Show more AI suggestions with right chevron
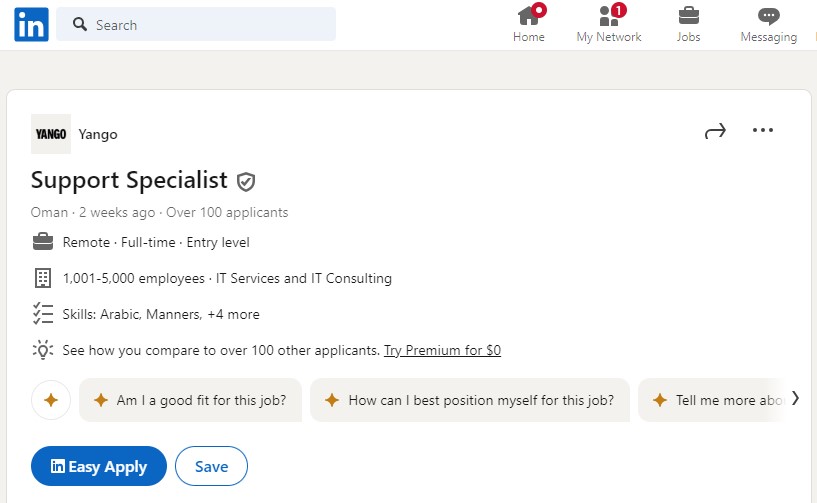This screenshot has height=503, width=817. click(795, 398)
